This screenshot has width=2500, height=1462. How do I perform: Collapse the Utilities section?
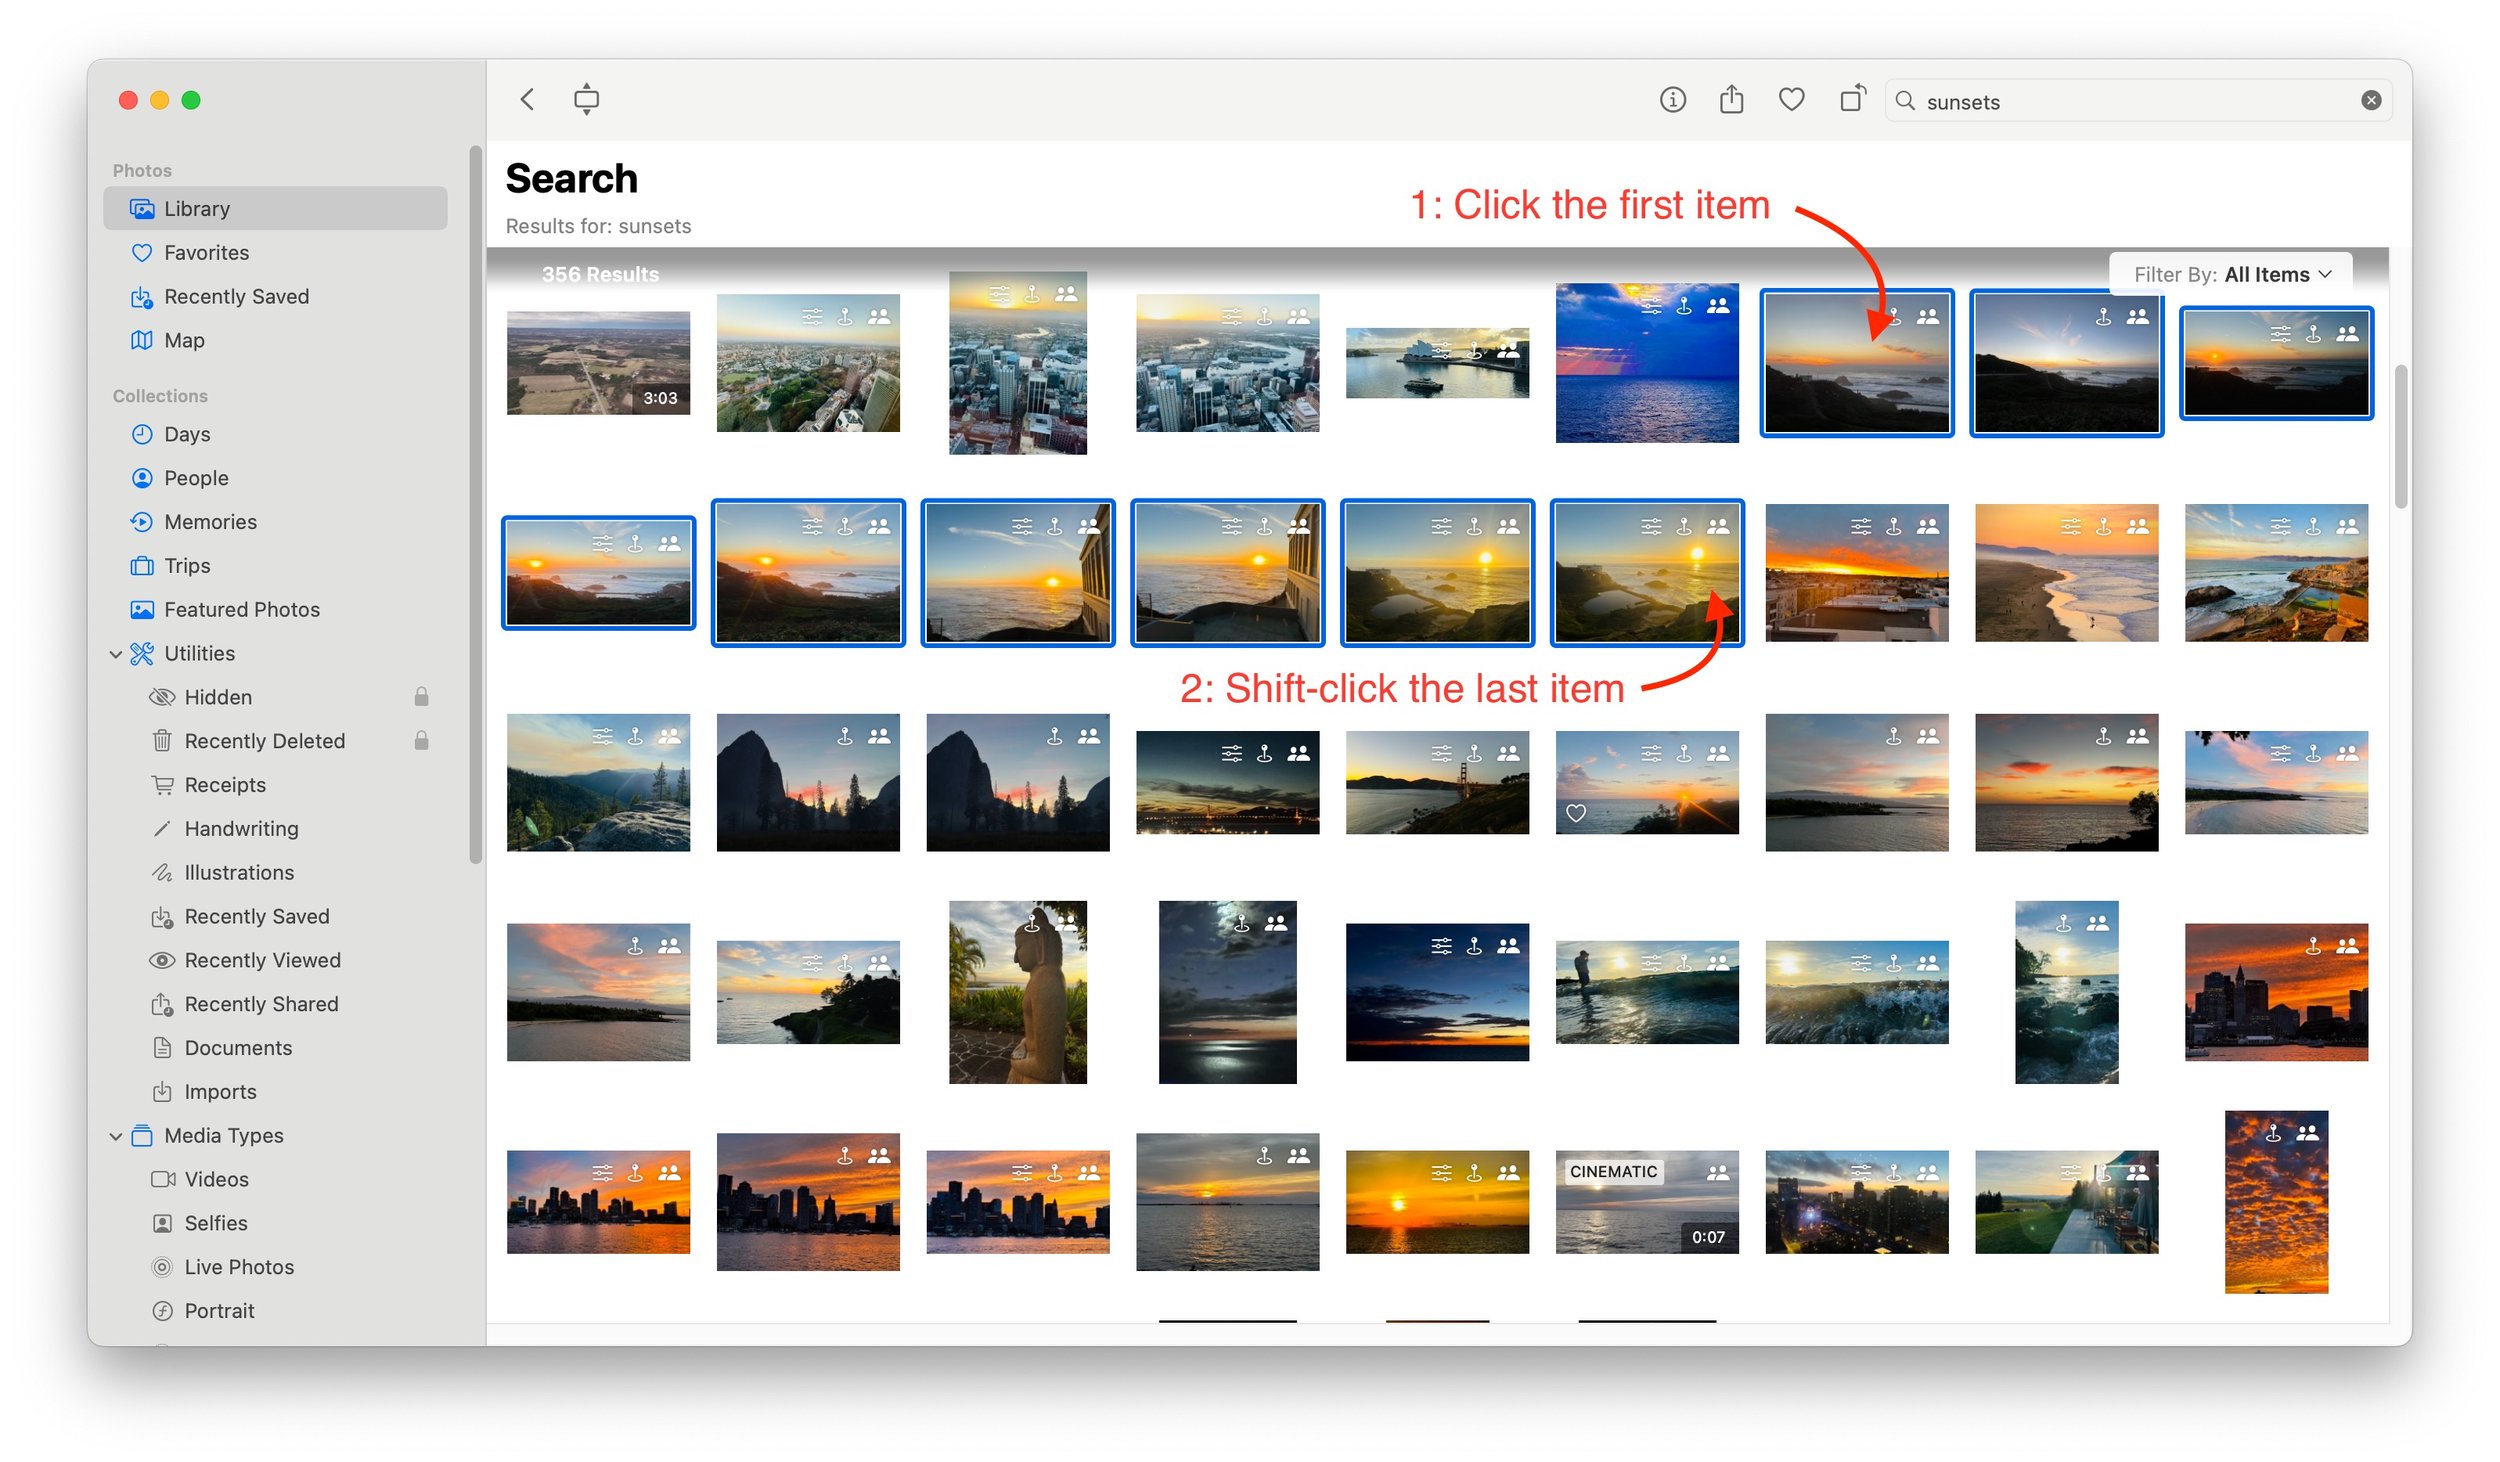[x=116, y=654]
